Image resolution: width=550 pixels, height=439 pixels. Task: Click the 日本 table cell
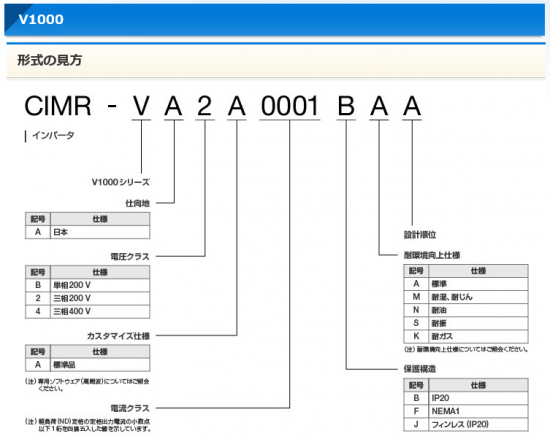(x=100, y=232)
